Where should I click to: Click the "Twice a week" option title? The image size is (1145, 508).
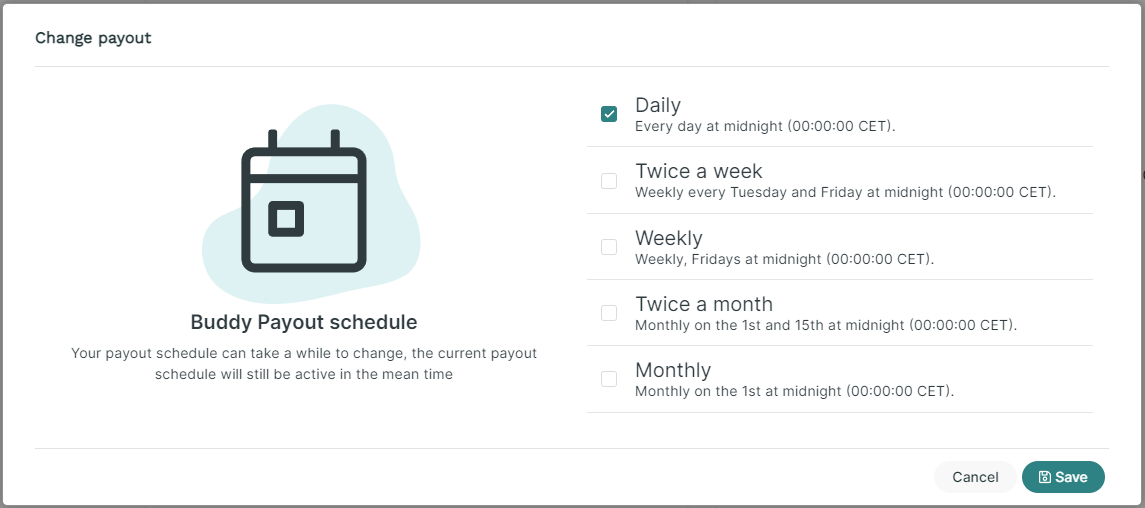coord(699,171)
